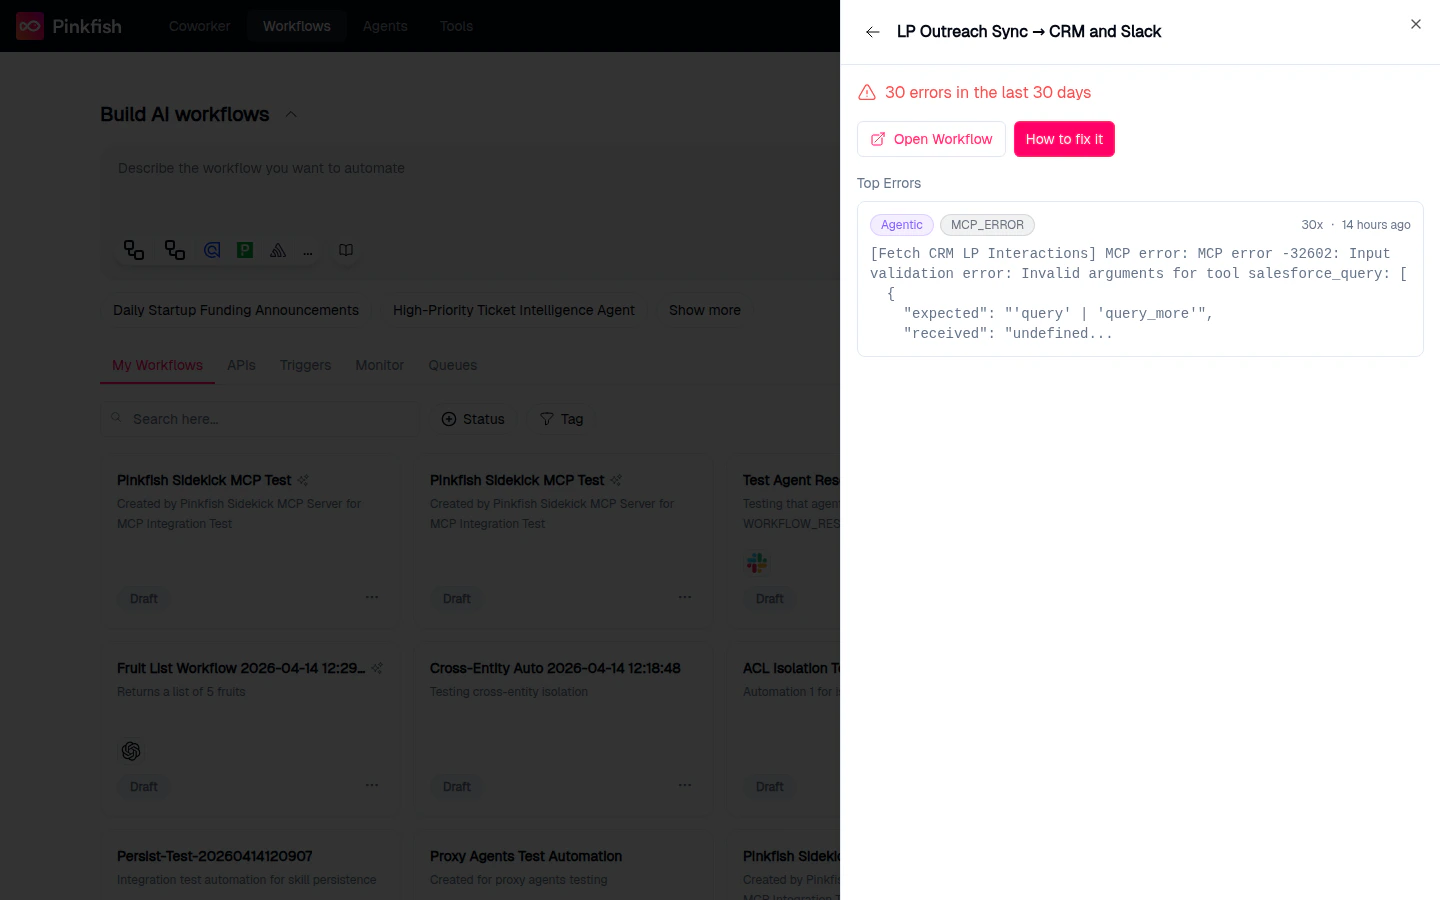This screenshot has width=1440, height=900.
Task: Collapse the Build AI workflows section
Action: tap(291, 114)
